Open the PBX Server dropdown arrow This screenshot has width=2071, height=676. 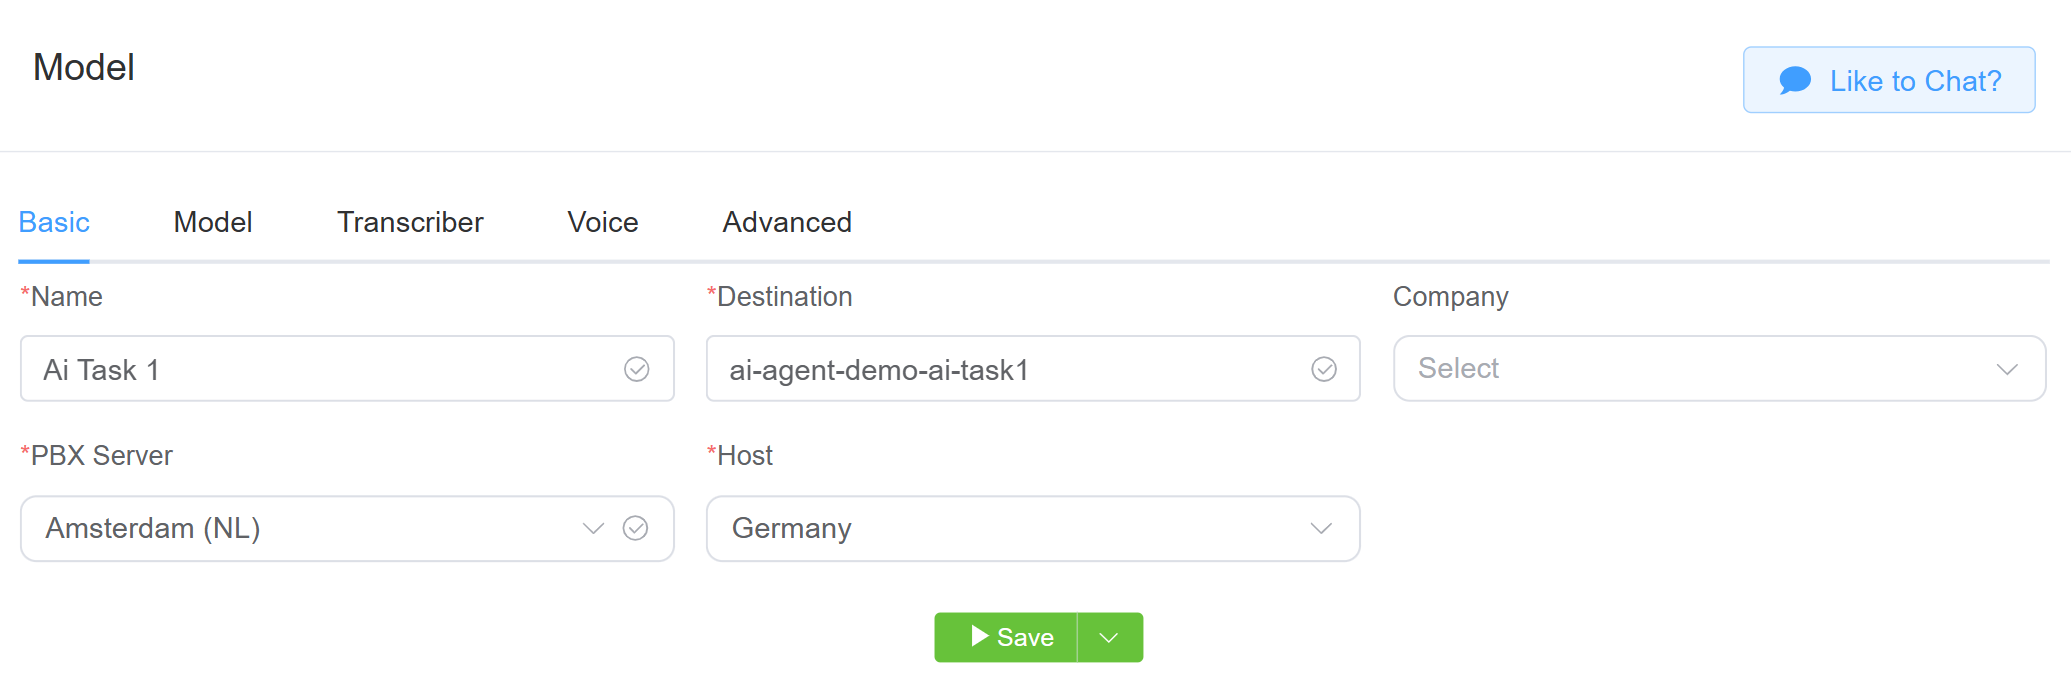(594, 528)
